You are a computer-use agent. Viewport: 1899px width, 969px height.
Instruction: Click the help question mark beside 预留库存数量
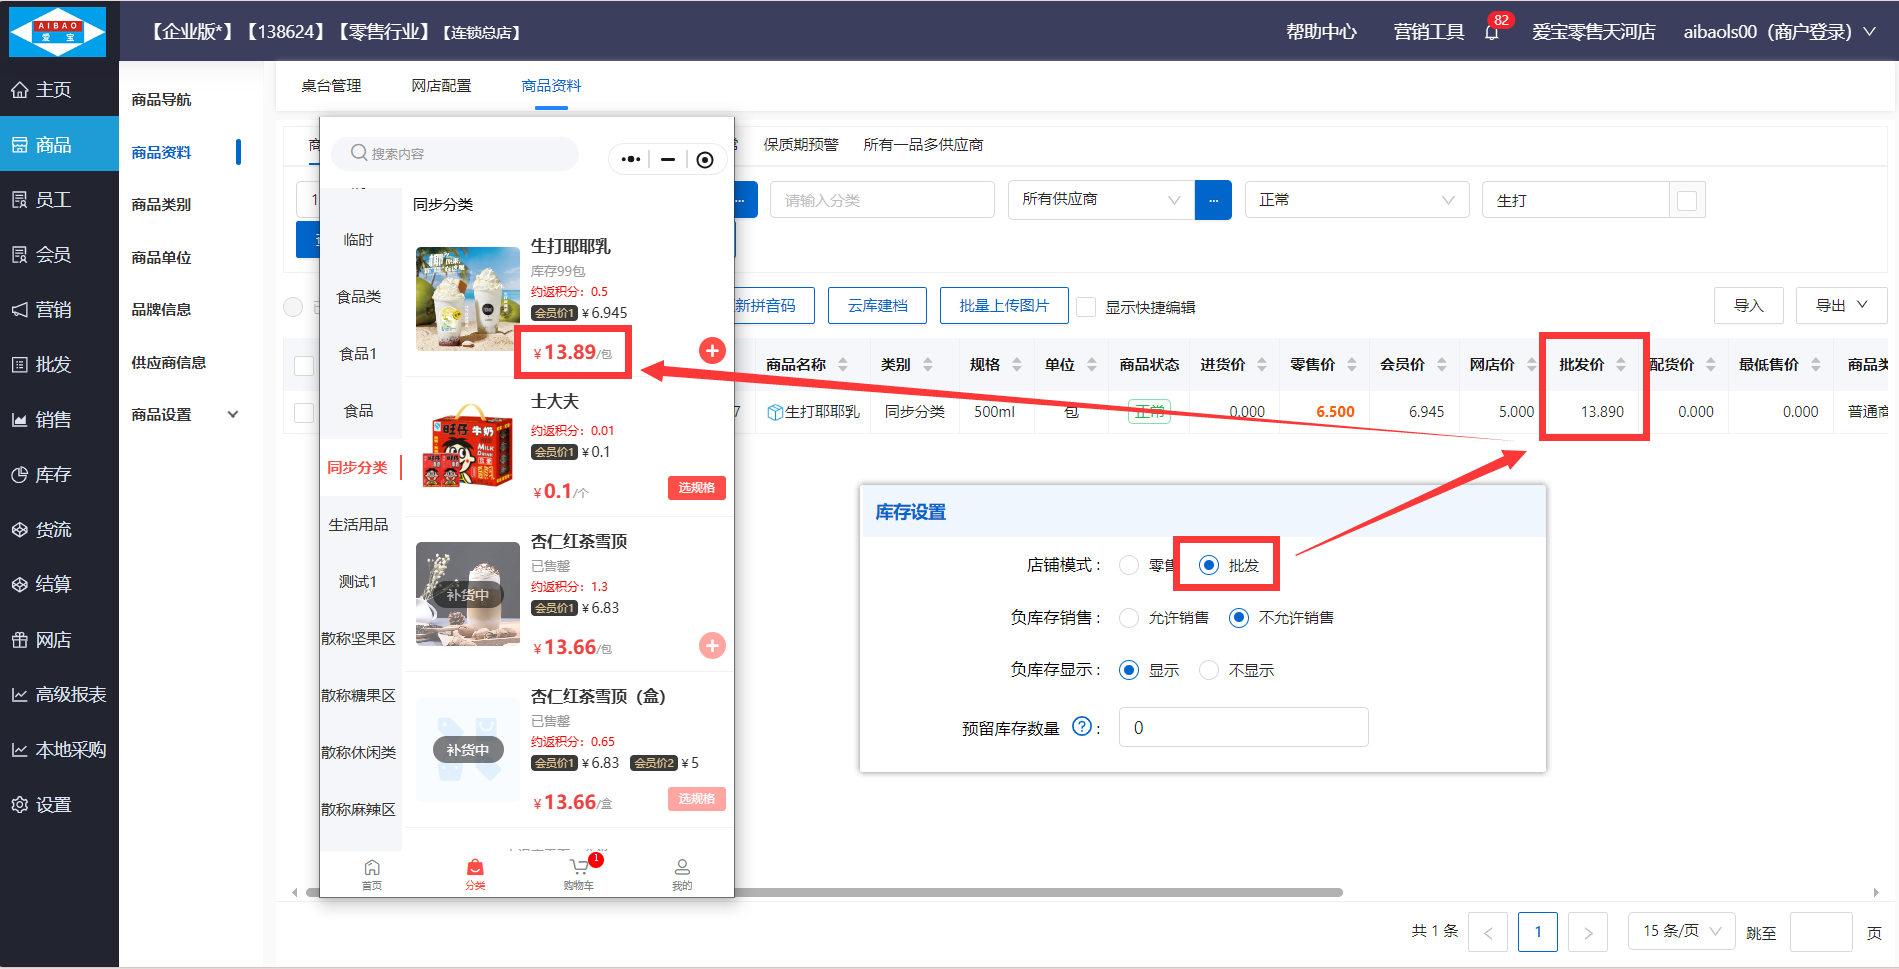(1081, 727)
